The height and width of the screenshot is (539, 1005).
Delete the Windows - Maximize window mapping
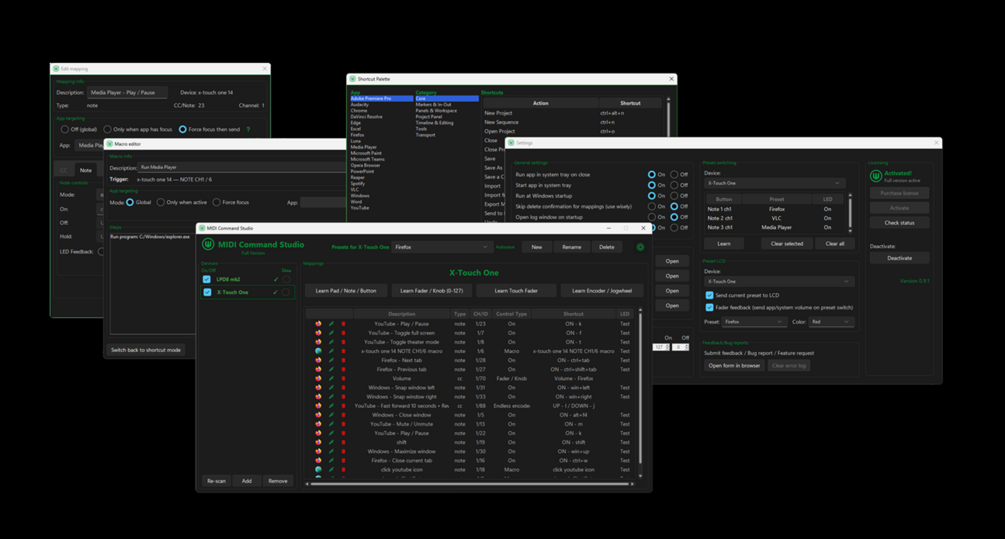(x=343, y=451)
